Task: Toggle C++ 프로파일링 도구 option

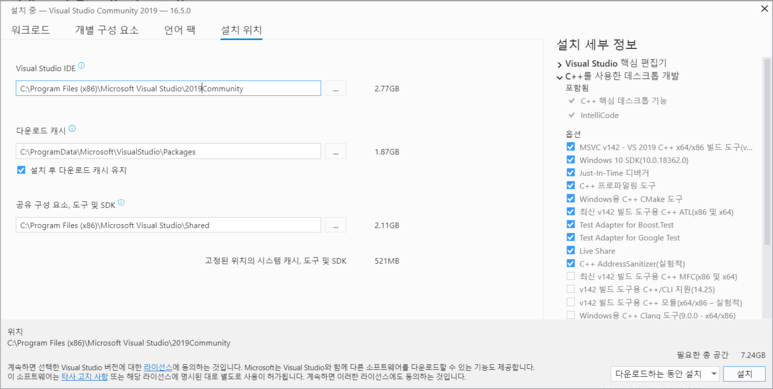Action: click(x=571, y=185)
